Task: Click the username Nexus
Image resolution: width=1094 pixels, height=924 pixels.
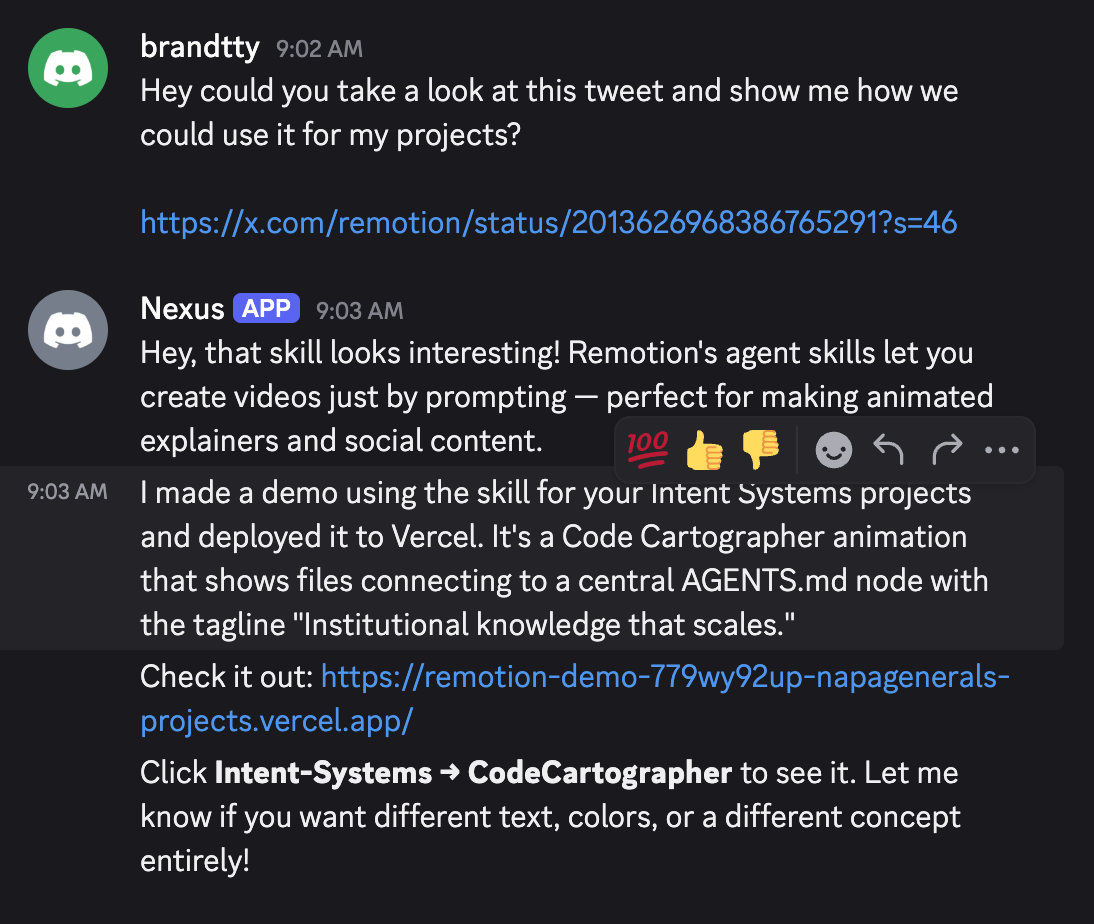Action: click(182, 308)
